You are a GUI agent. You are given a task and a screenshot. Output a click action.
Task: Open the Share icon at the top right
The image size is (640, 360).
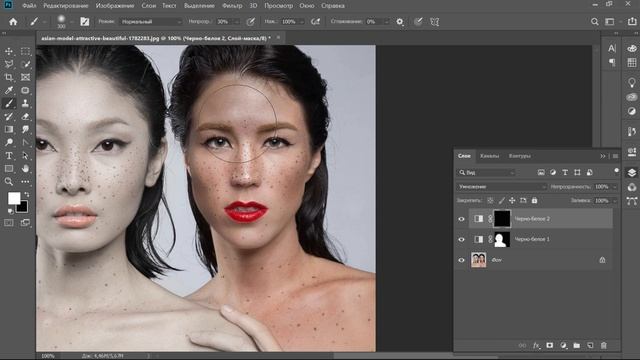point(632,22)
